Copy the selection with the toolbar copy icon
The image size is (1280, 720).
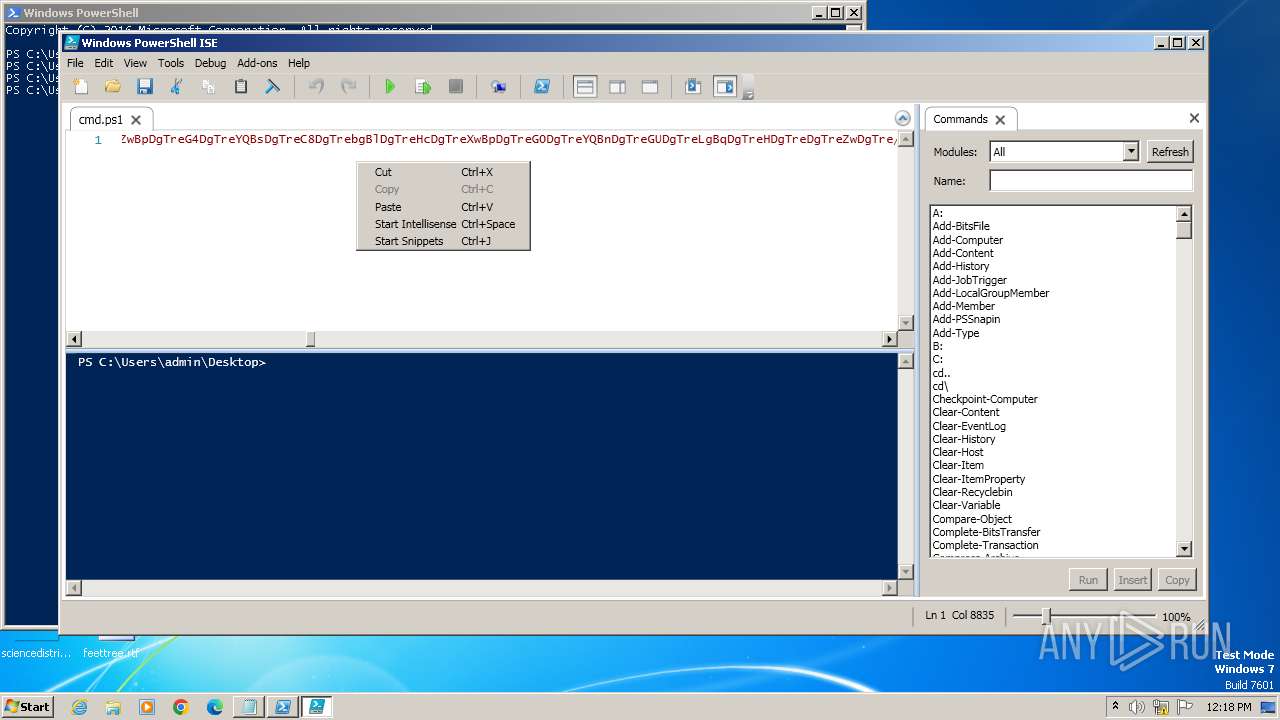coord(209,87)
